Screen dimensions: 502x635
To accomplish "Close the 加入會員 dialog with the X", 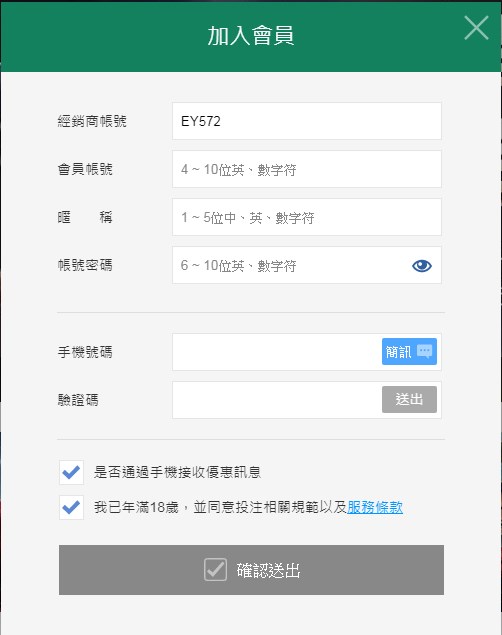I will point(476,28).
